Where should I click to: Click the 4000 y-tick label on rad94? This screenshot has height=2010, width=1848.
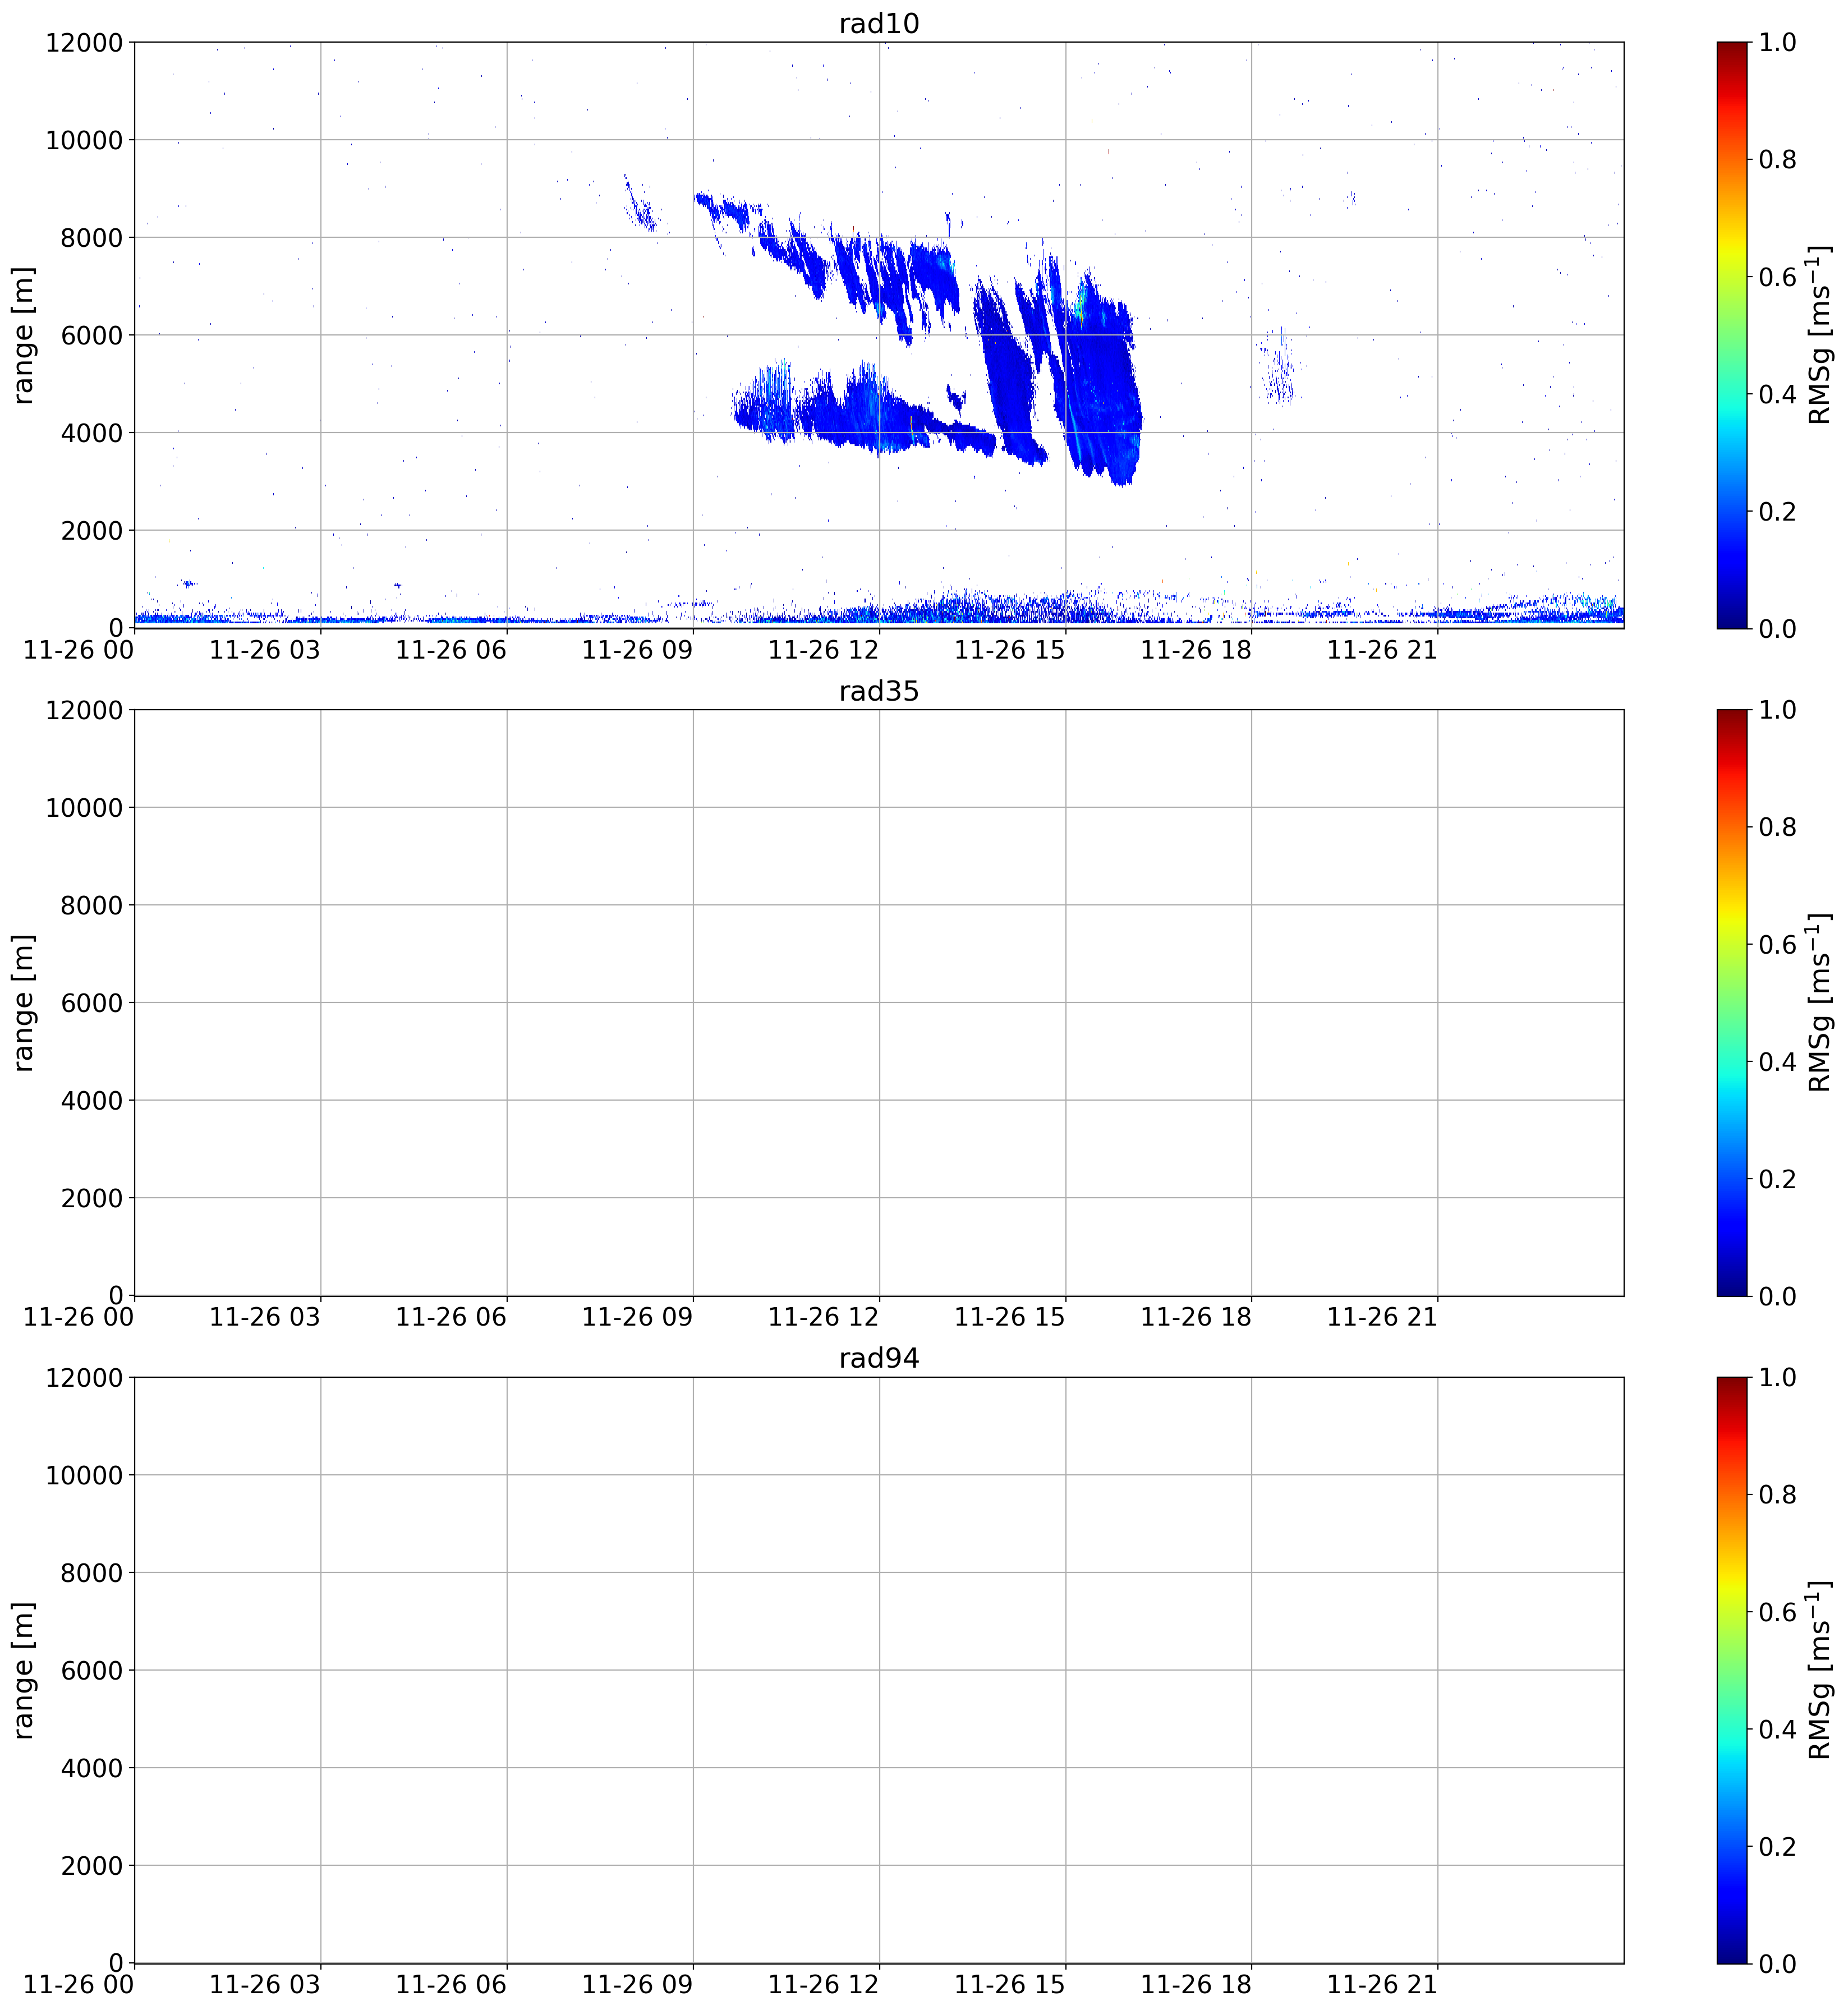(x=91, y=1768)
